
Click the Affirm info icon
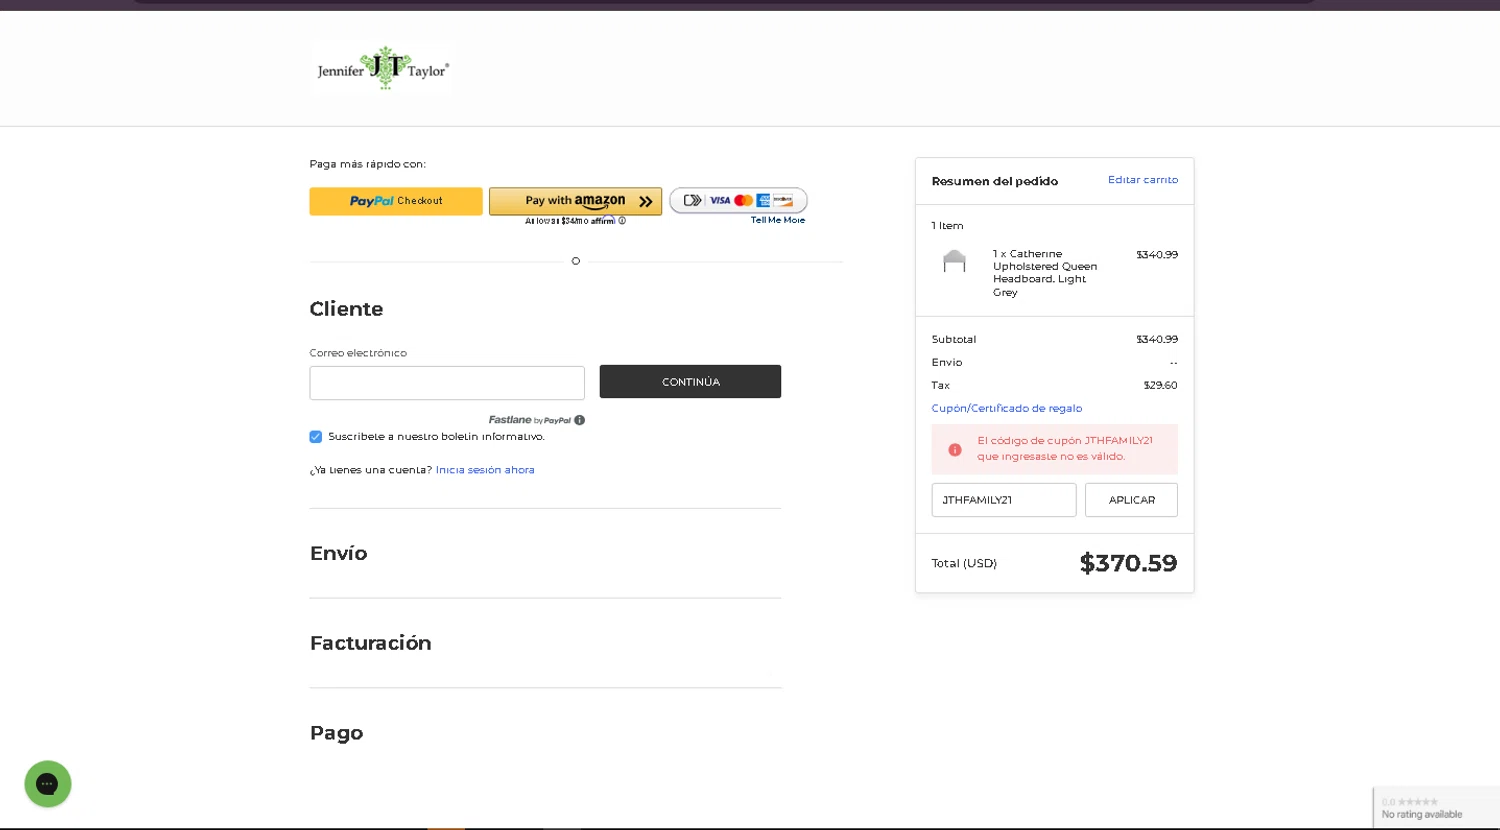click(x=622, y=221)
